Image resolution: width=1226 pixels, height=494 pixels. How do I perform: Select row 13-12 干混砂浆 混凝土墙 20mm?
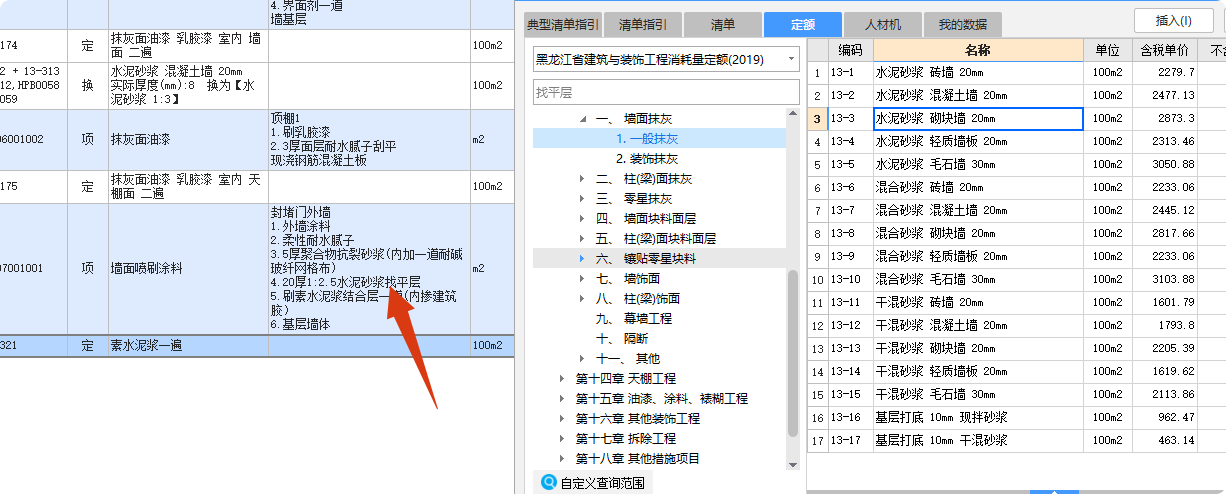[x=1015, y=325]
